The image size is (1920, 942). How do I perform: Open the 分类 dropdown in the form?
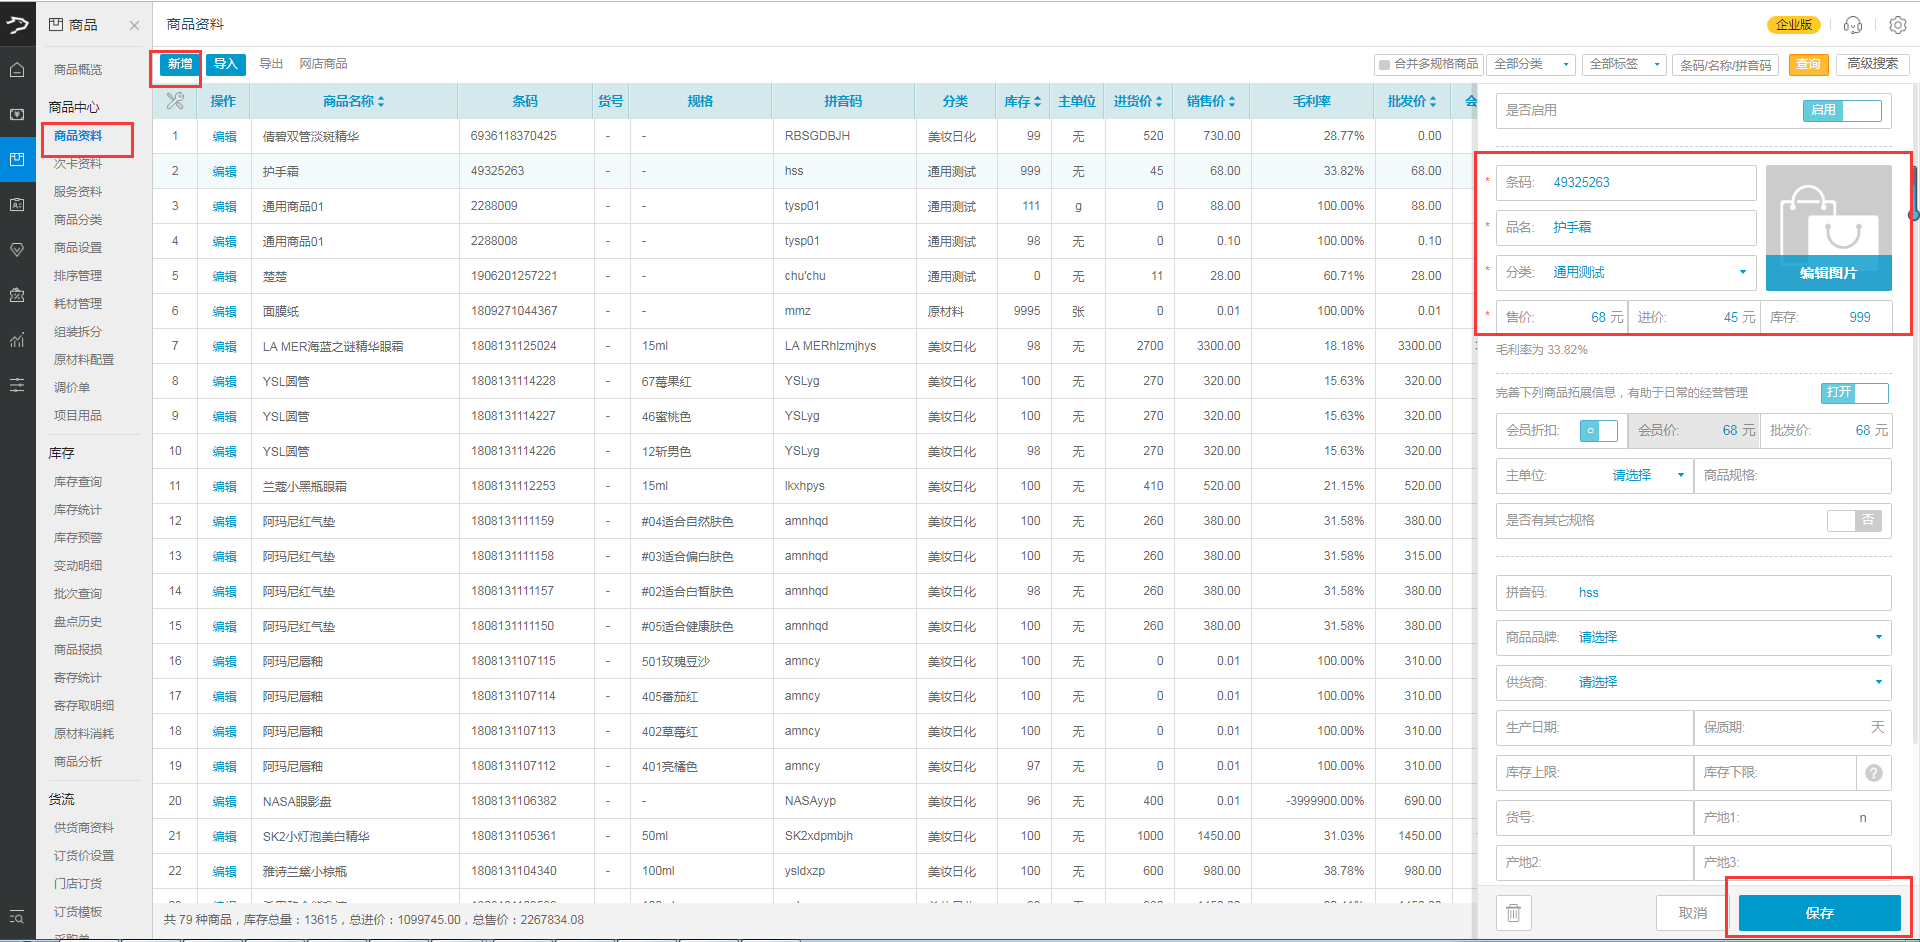(1626, 272)
